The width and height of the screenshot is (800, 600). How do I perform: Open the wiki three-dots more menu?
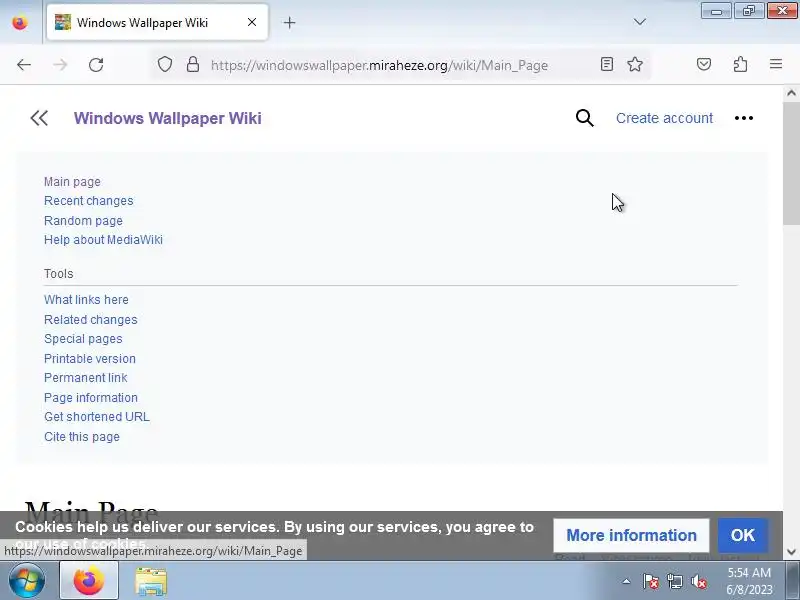[x=744, y=118]
